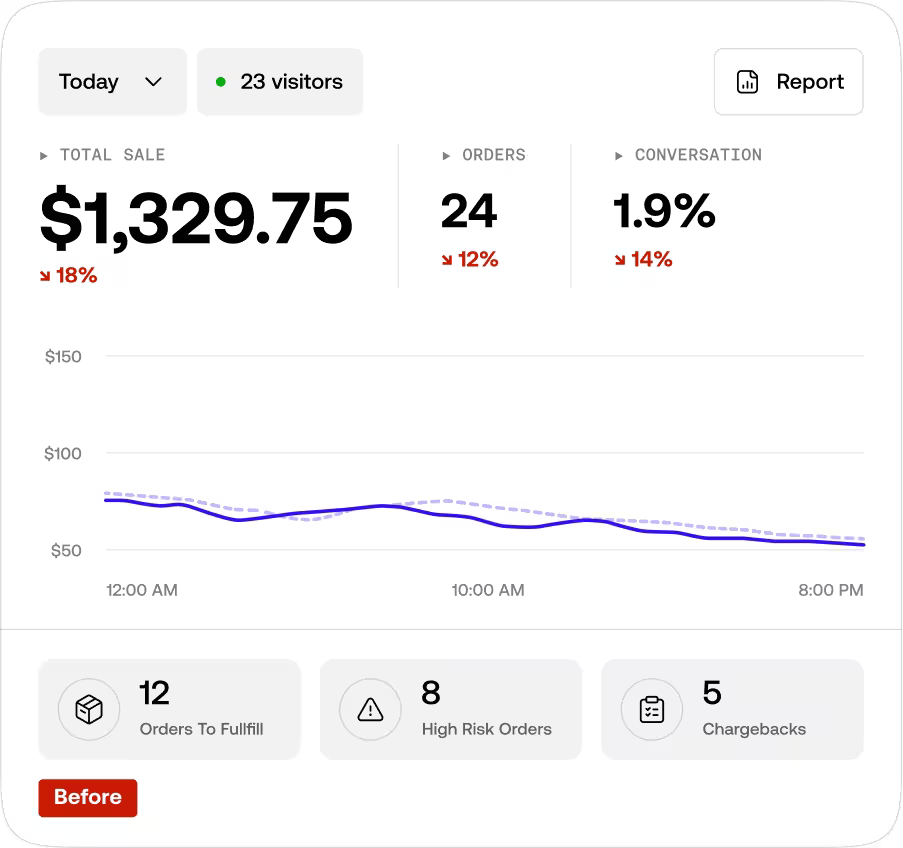Click the red Before badge
Viewport: 903px width, 848px height.
click(x=88, y=798)
